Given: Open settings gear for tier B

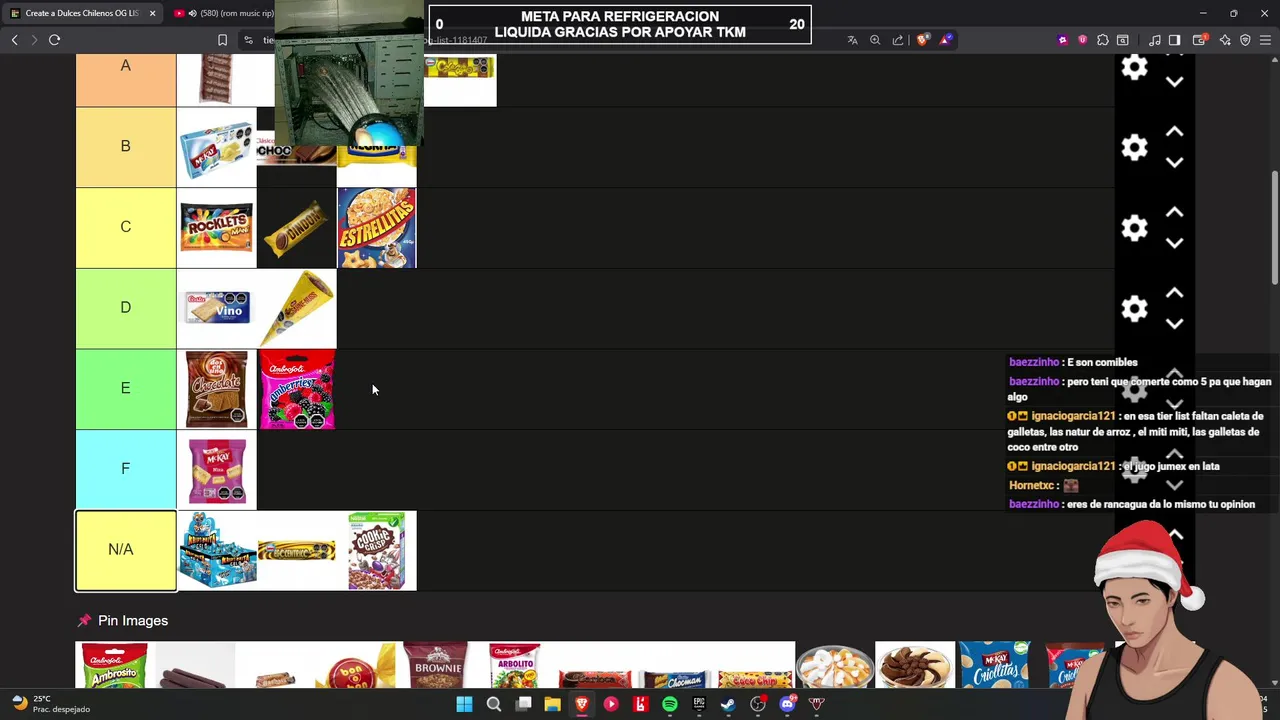Looking at the screenshot, I should coord(1134,148).
